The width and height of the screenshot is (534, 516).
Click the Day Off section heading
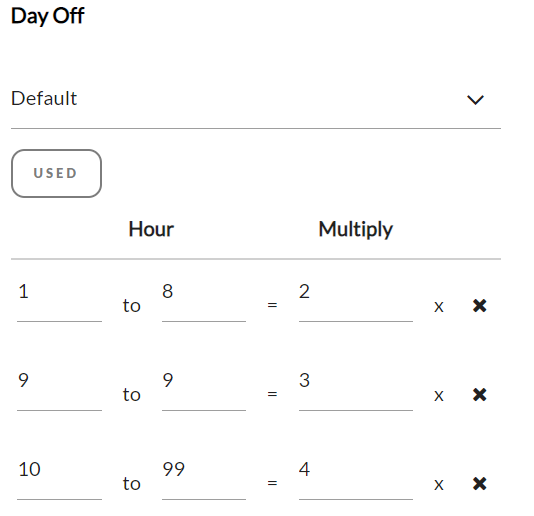(48, 16)
